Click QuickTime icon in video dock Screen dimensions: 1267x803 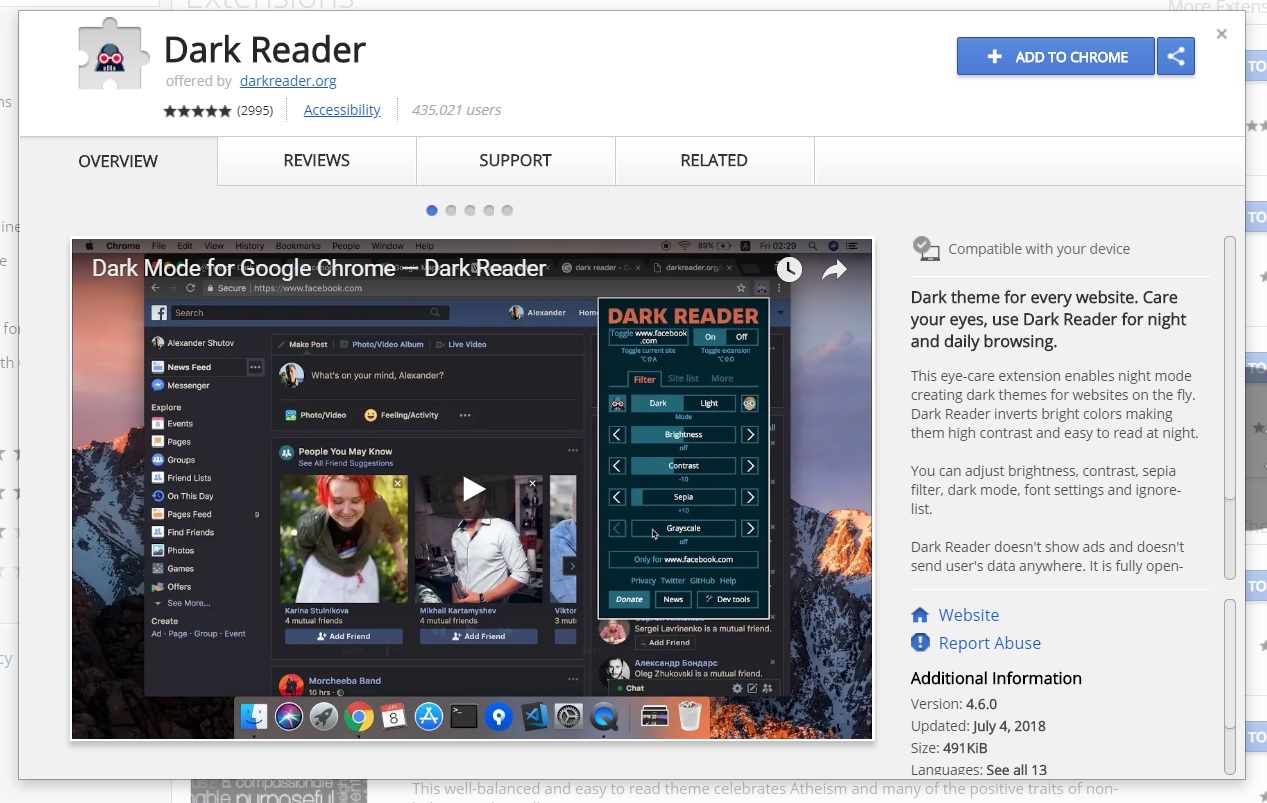pos(604,716)
